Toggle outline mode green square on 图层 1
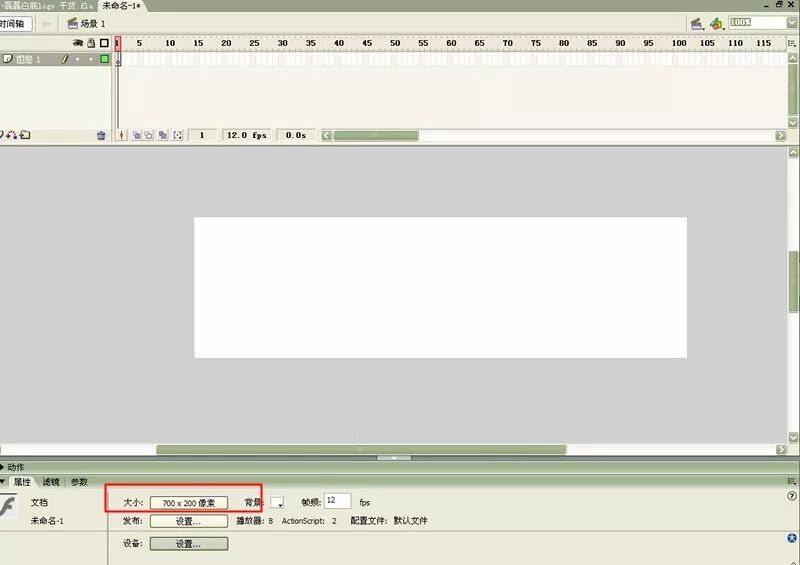 104,59
